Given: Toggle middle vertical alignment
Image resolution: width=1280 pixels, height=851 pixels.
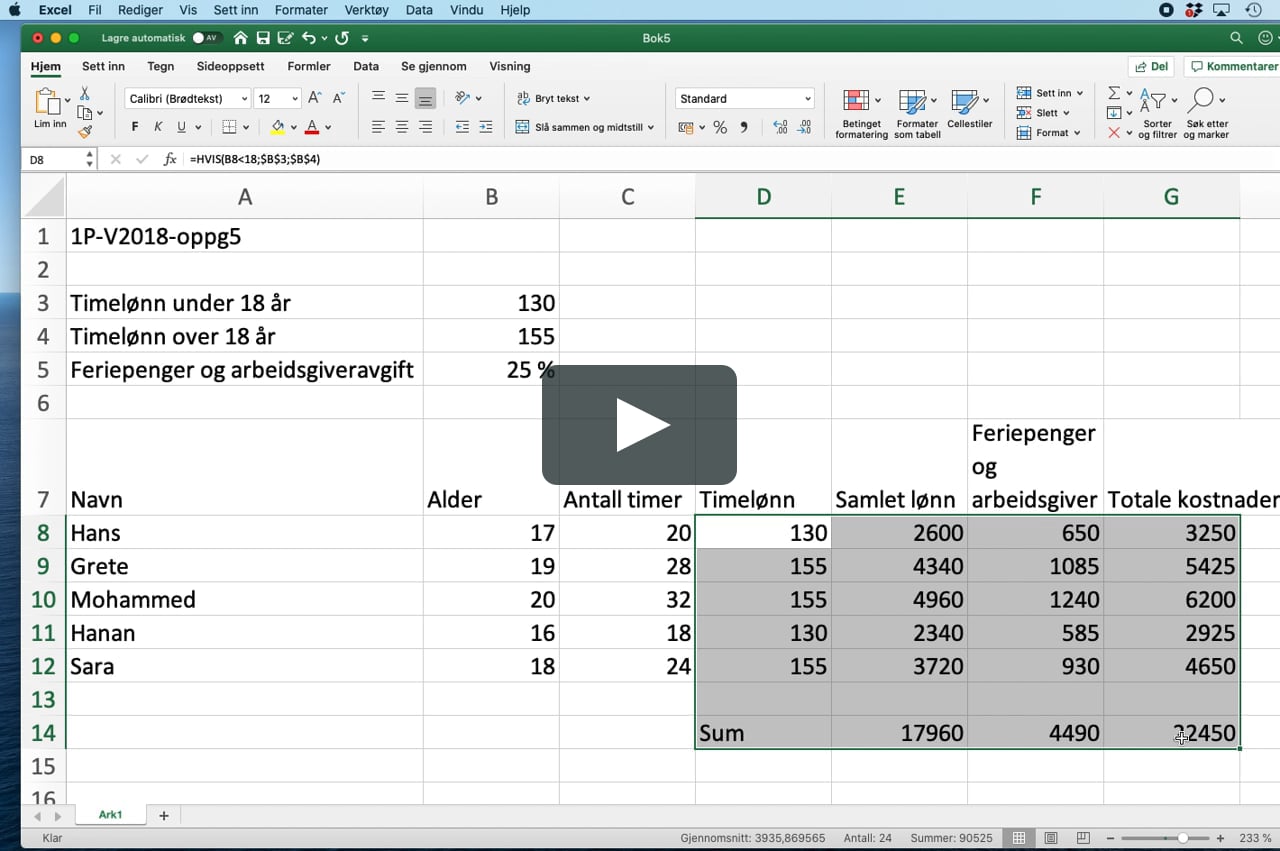Looking at the screenshot, I should pyautogui.click(x=402, y=98).
